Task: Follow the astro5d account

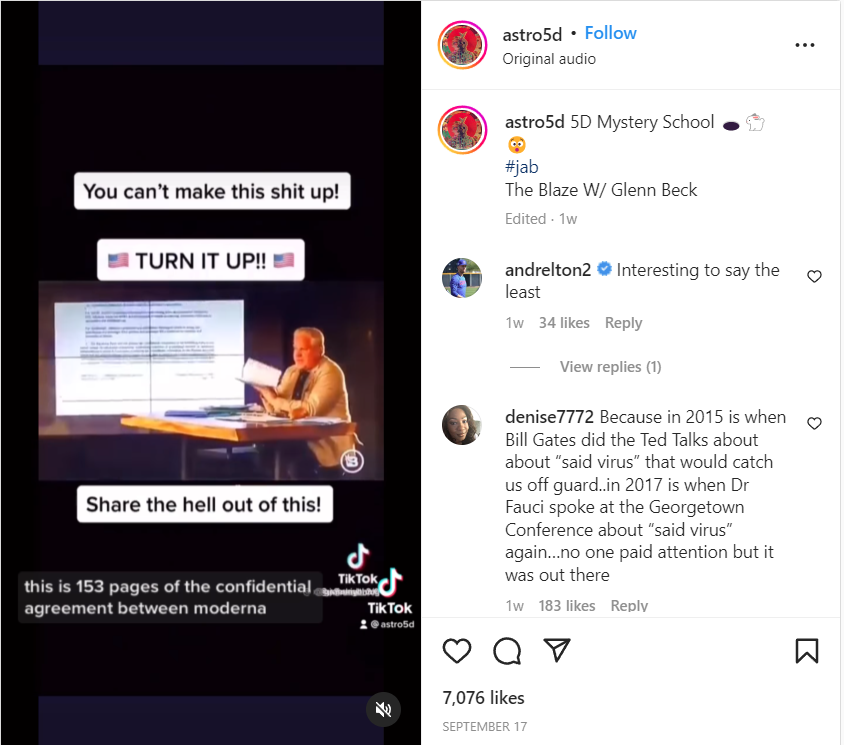Action: point(610,33)
